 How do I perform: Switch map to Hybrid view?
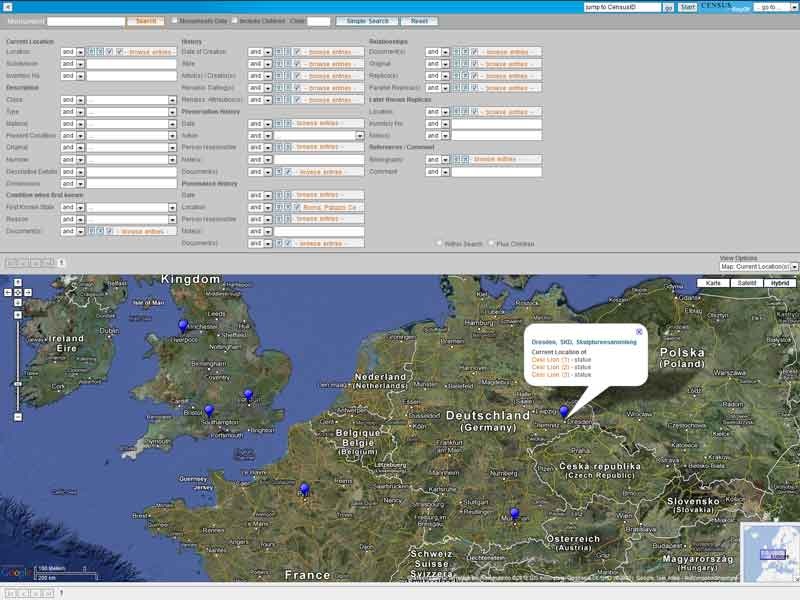(x=780, y=283)
